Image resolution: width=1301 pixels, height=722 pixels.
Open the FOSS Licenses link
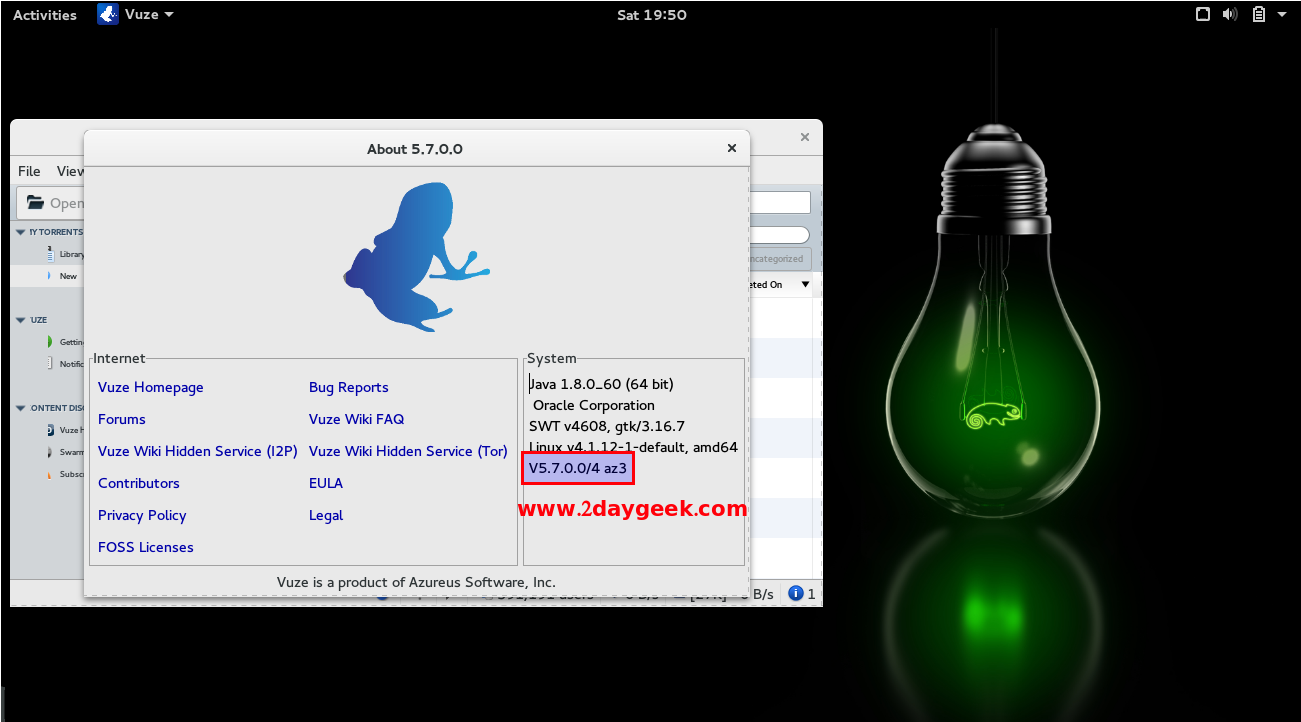(x=146, y=547)
